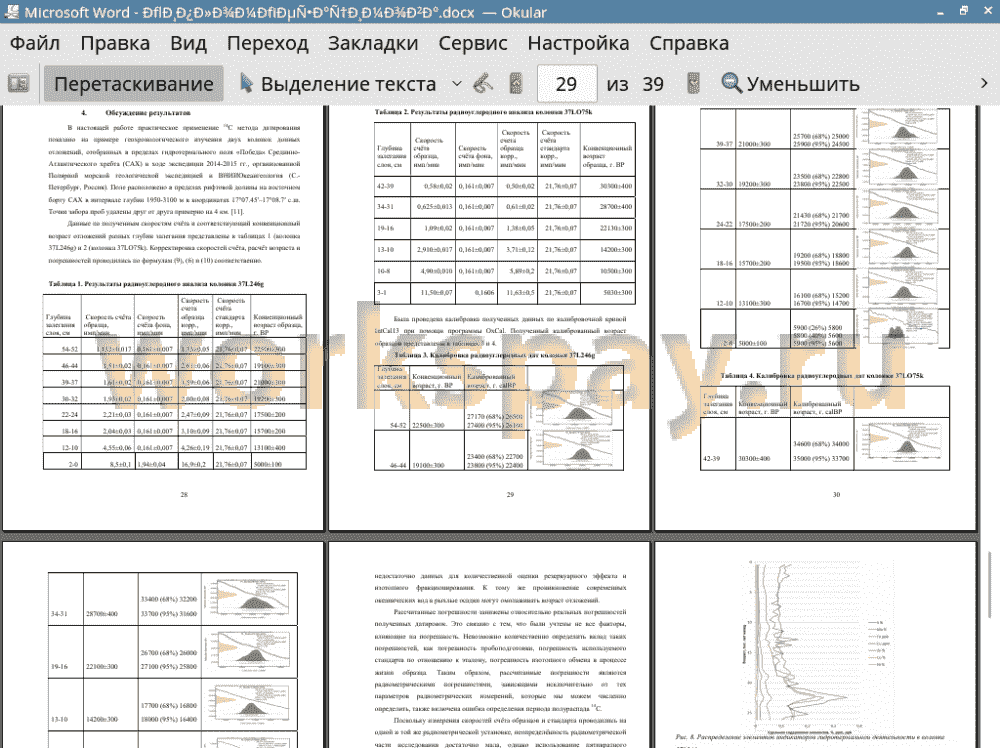Switch to Выделение текста selection mode
Viewport: 1000px width, 748px height.
(x=338, y=84)
